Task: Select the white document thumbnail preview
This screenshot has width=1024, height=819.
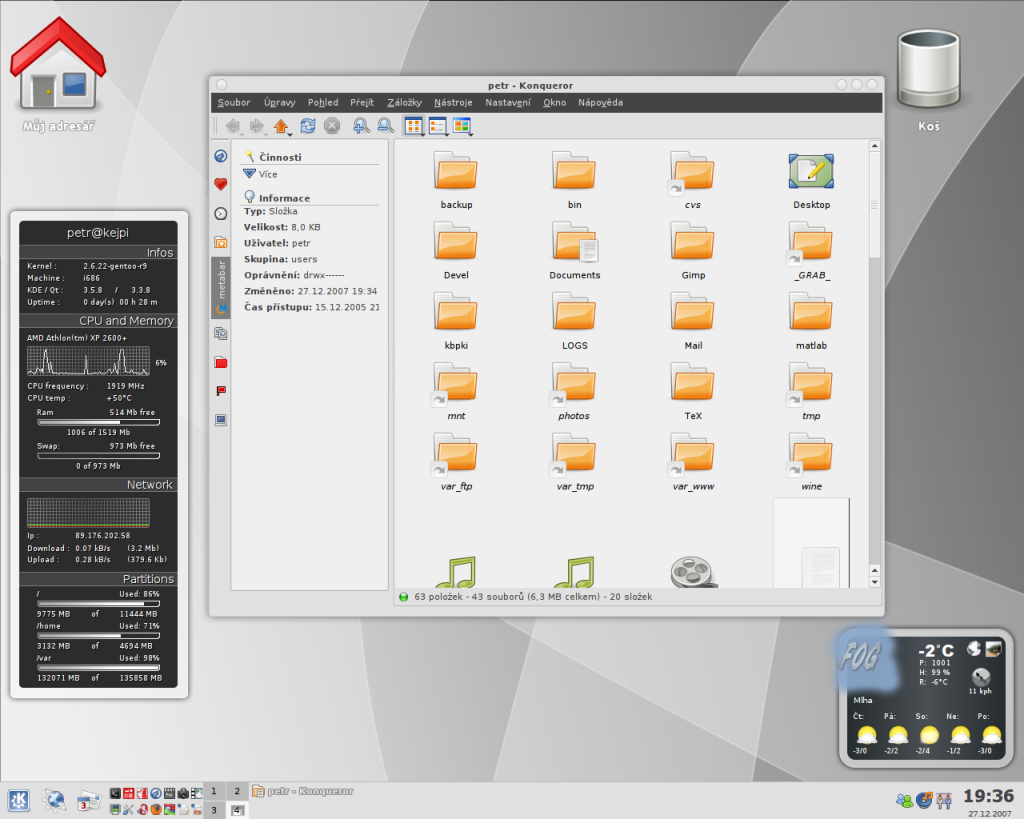Action: pos(811,543)
